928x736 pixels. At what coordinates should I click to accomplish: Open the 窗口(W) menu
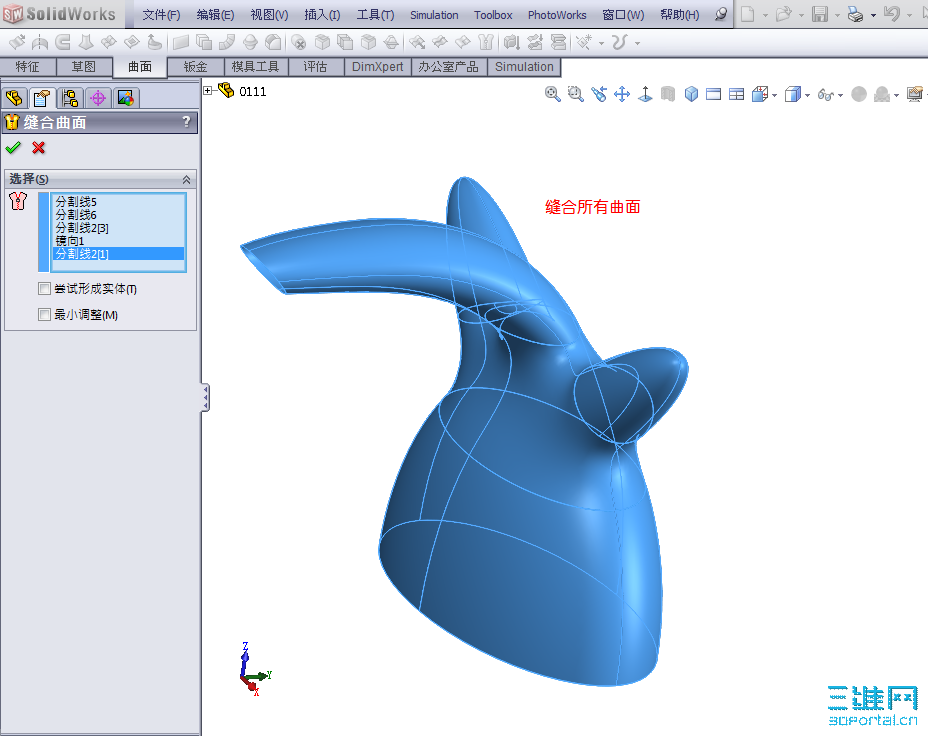(x=623, y=15)
